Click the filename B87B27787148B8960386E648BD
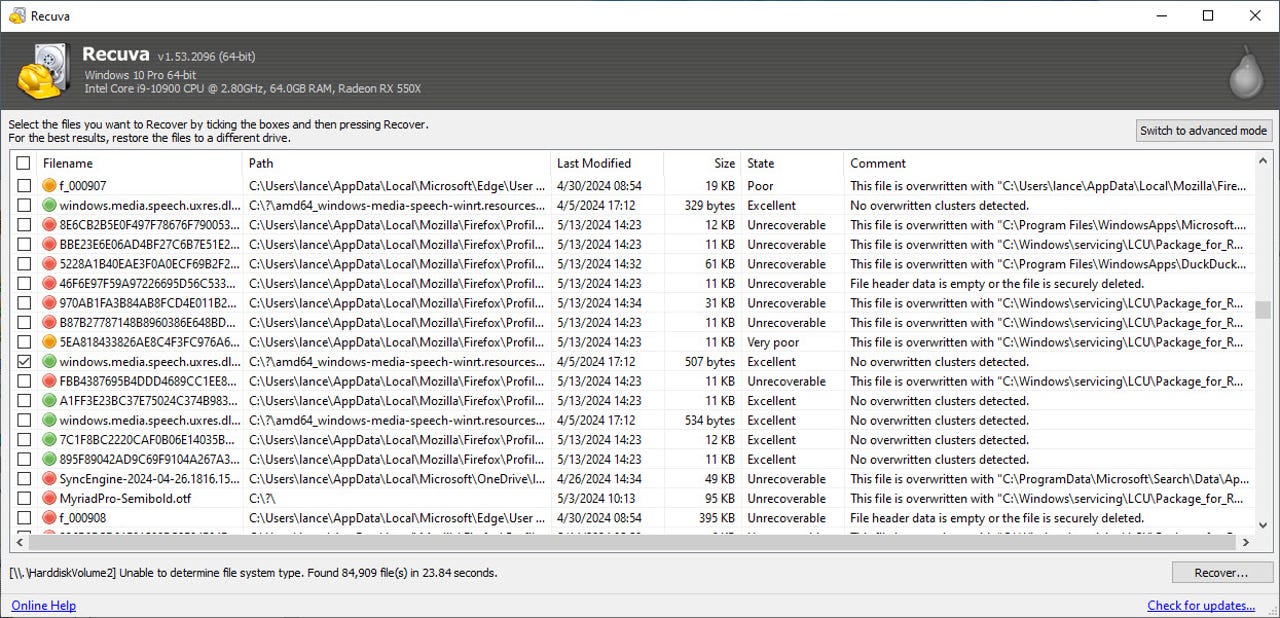Screen dimensions: 1280x618 149,322
